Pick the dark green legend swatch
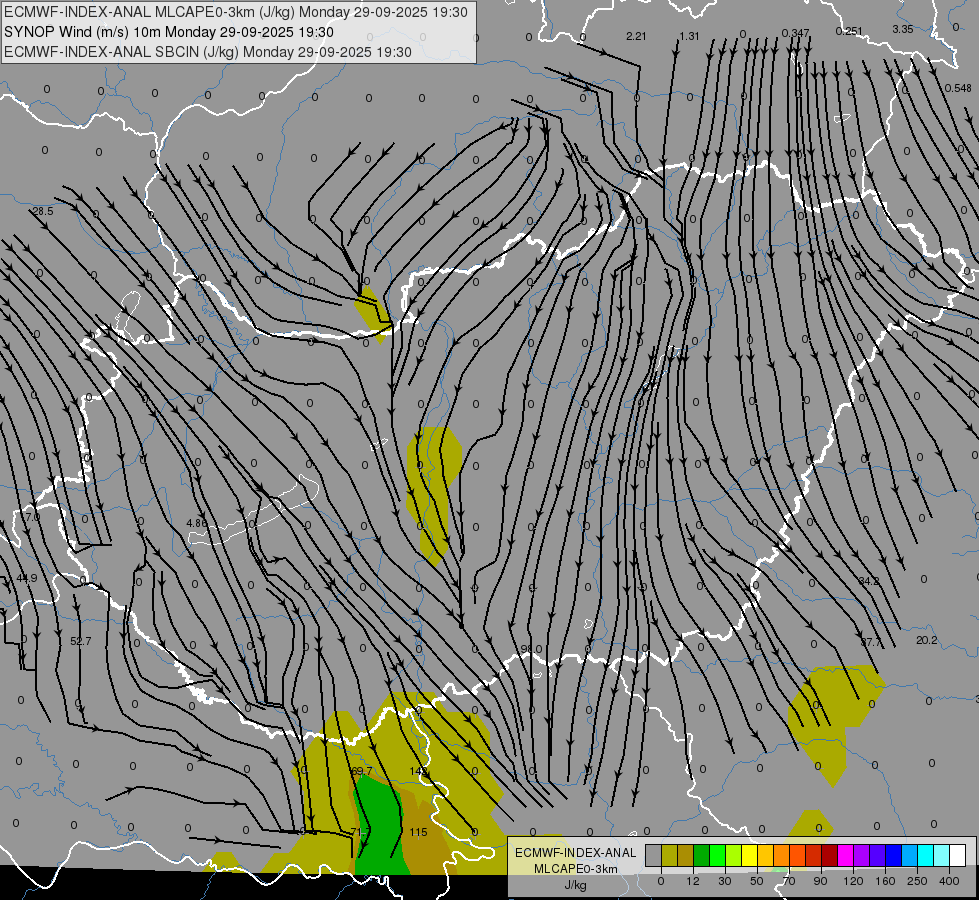979x900 pixels. point(701,855)
